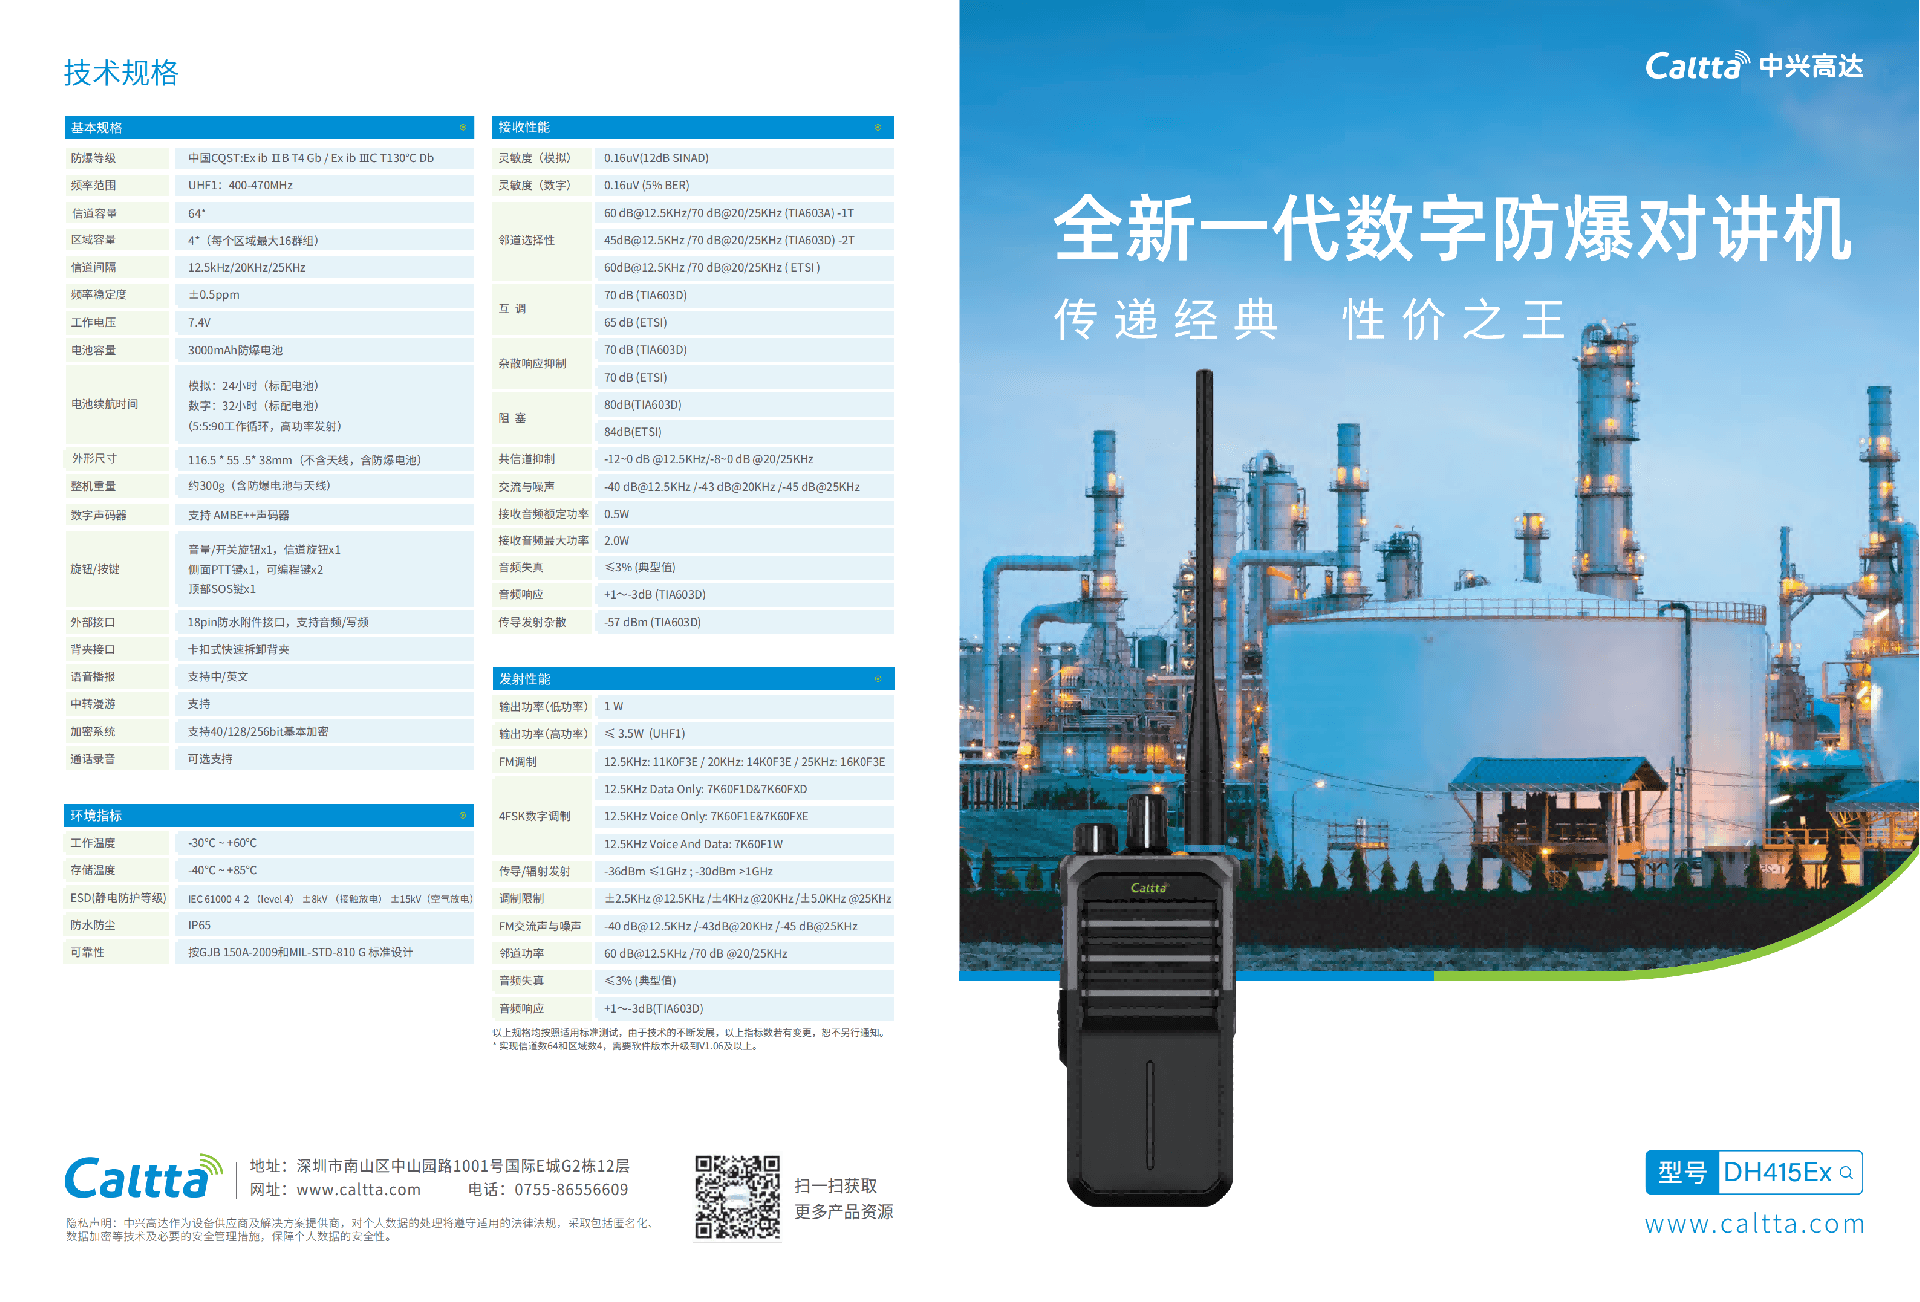The image size is (1920, 1302).
Task: Click the 型号 blue label box
Action: [x=1682, y=1173]
